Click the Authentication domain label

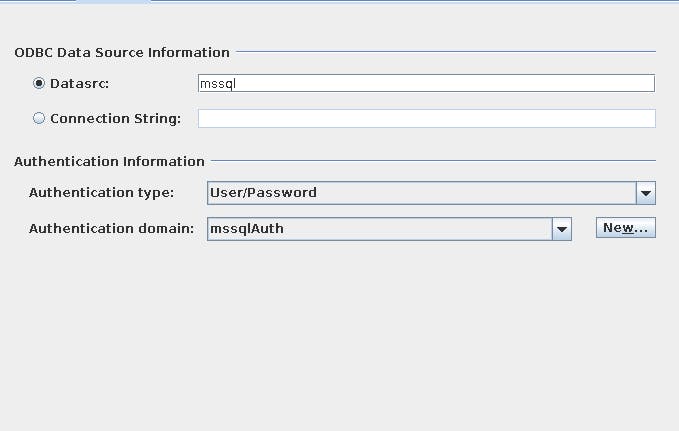point(111,229)
